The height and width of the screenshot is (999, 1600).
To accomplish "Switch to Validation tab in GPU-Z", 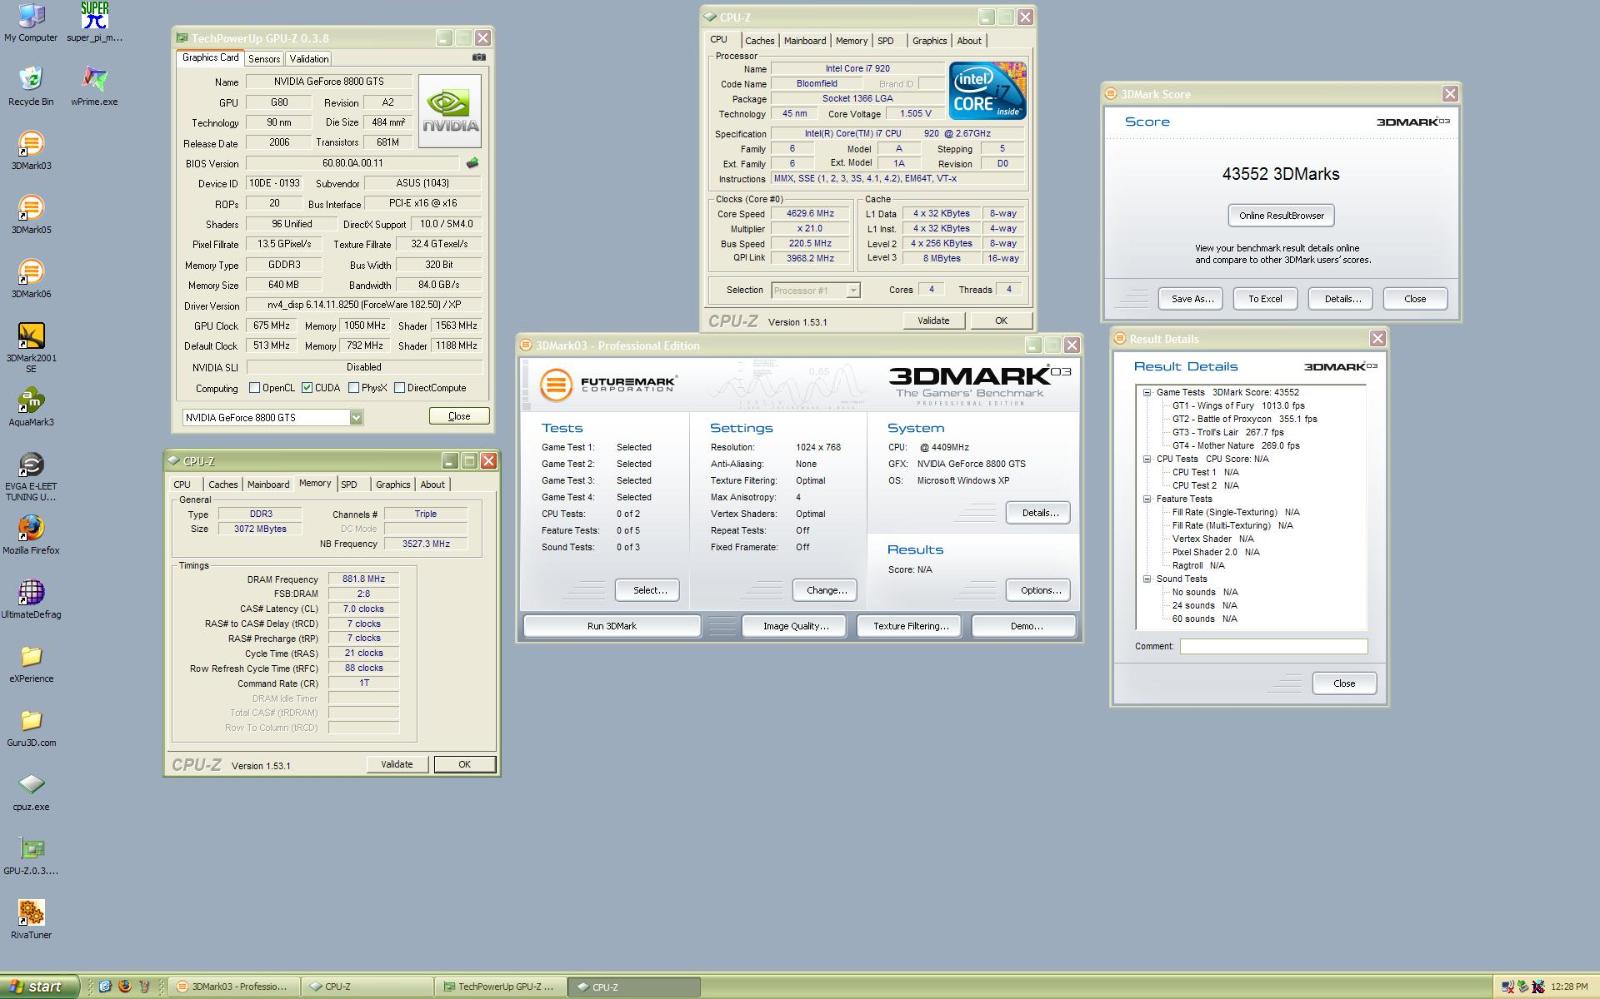I will [309, 59].
